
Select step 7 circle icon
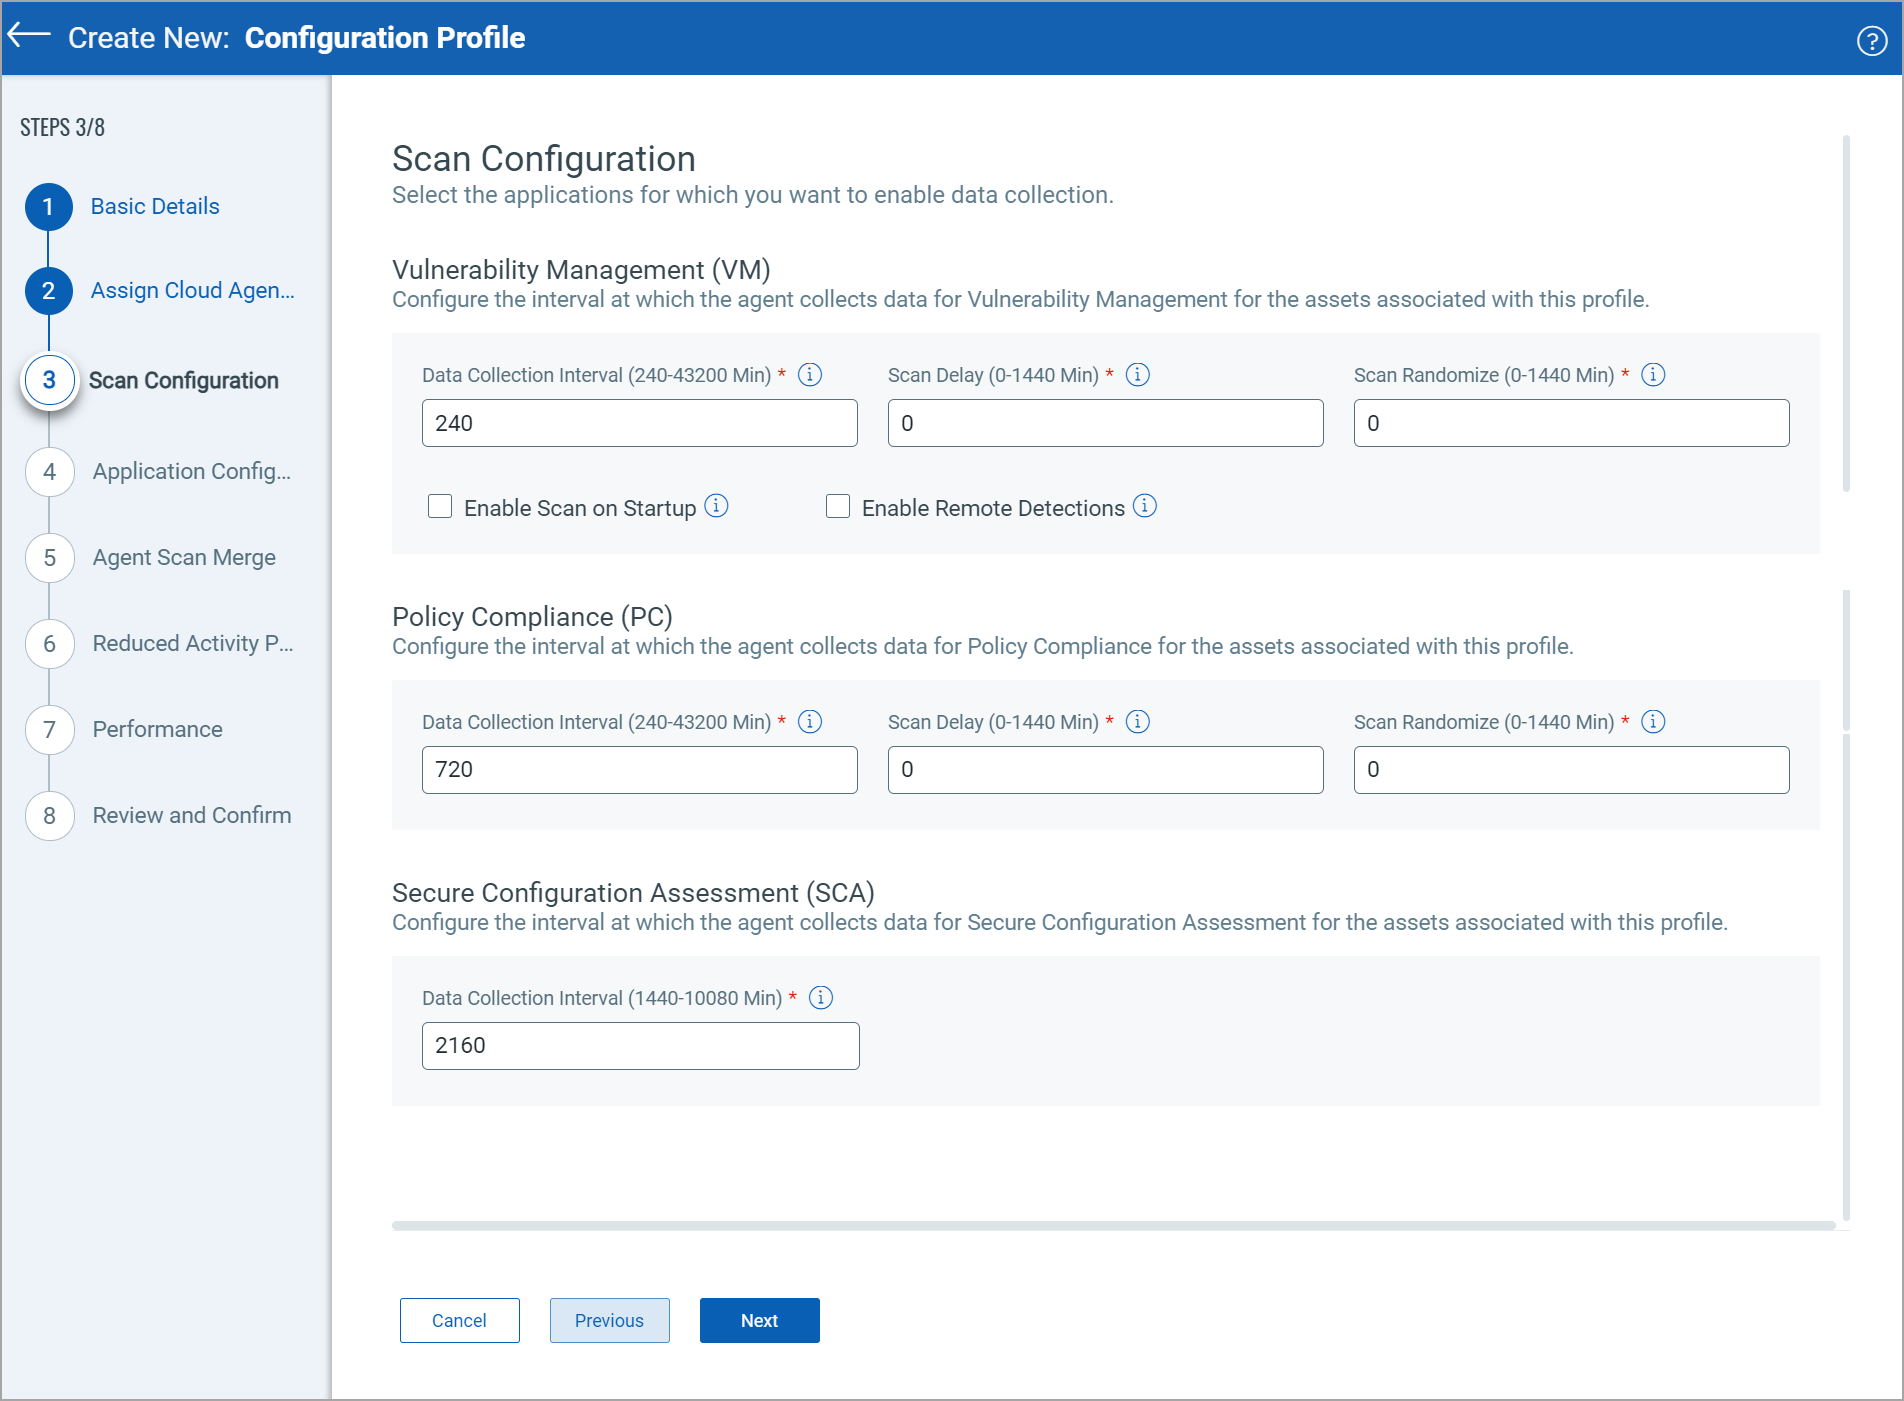[x=49, y=730]
